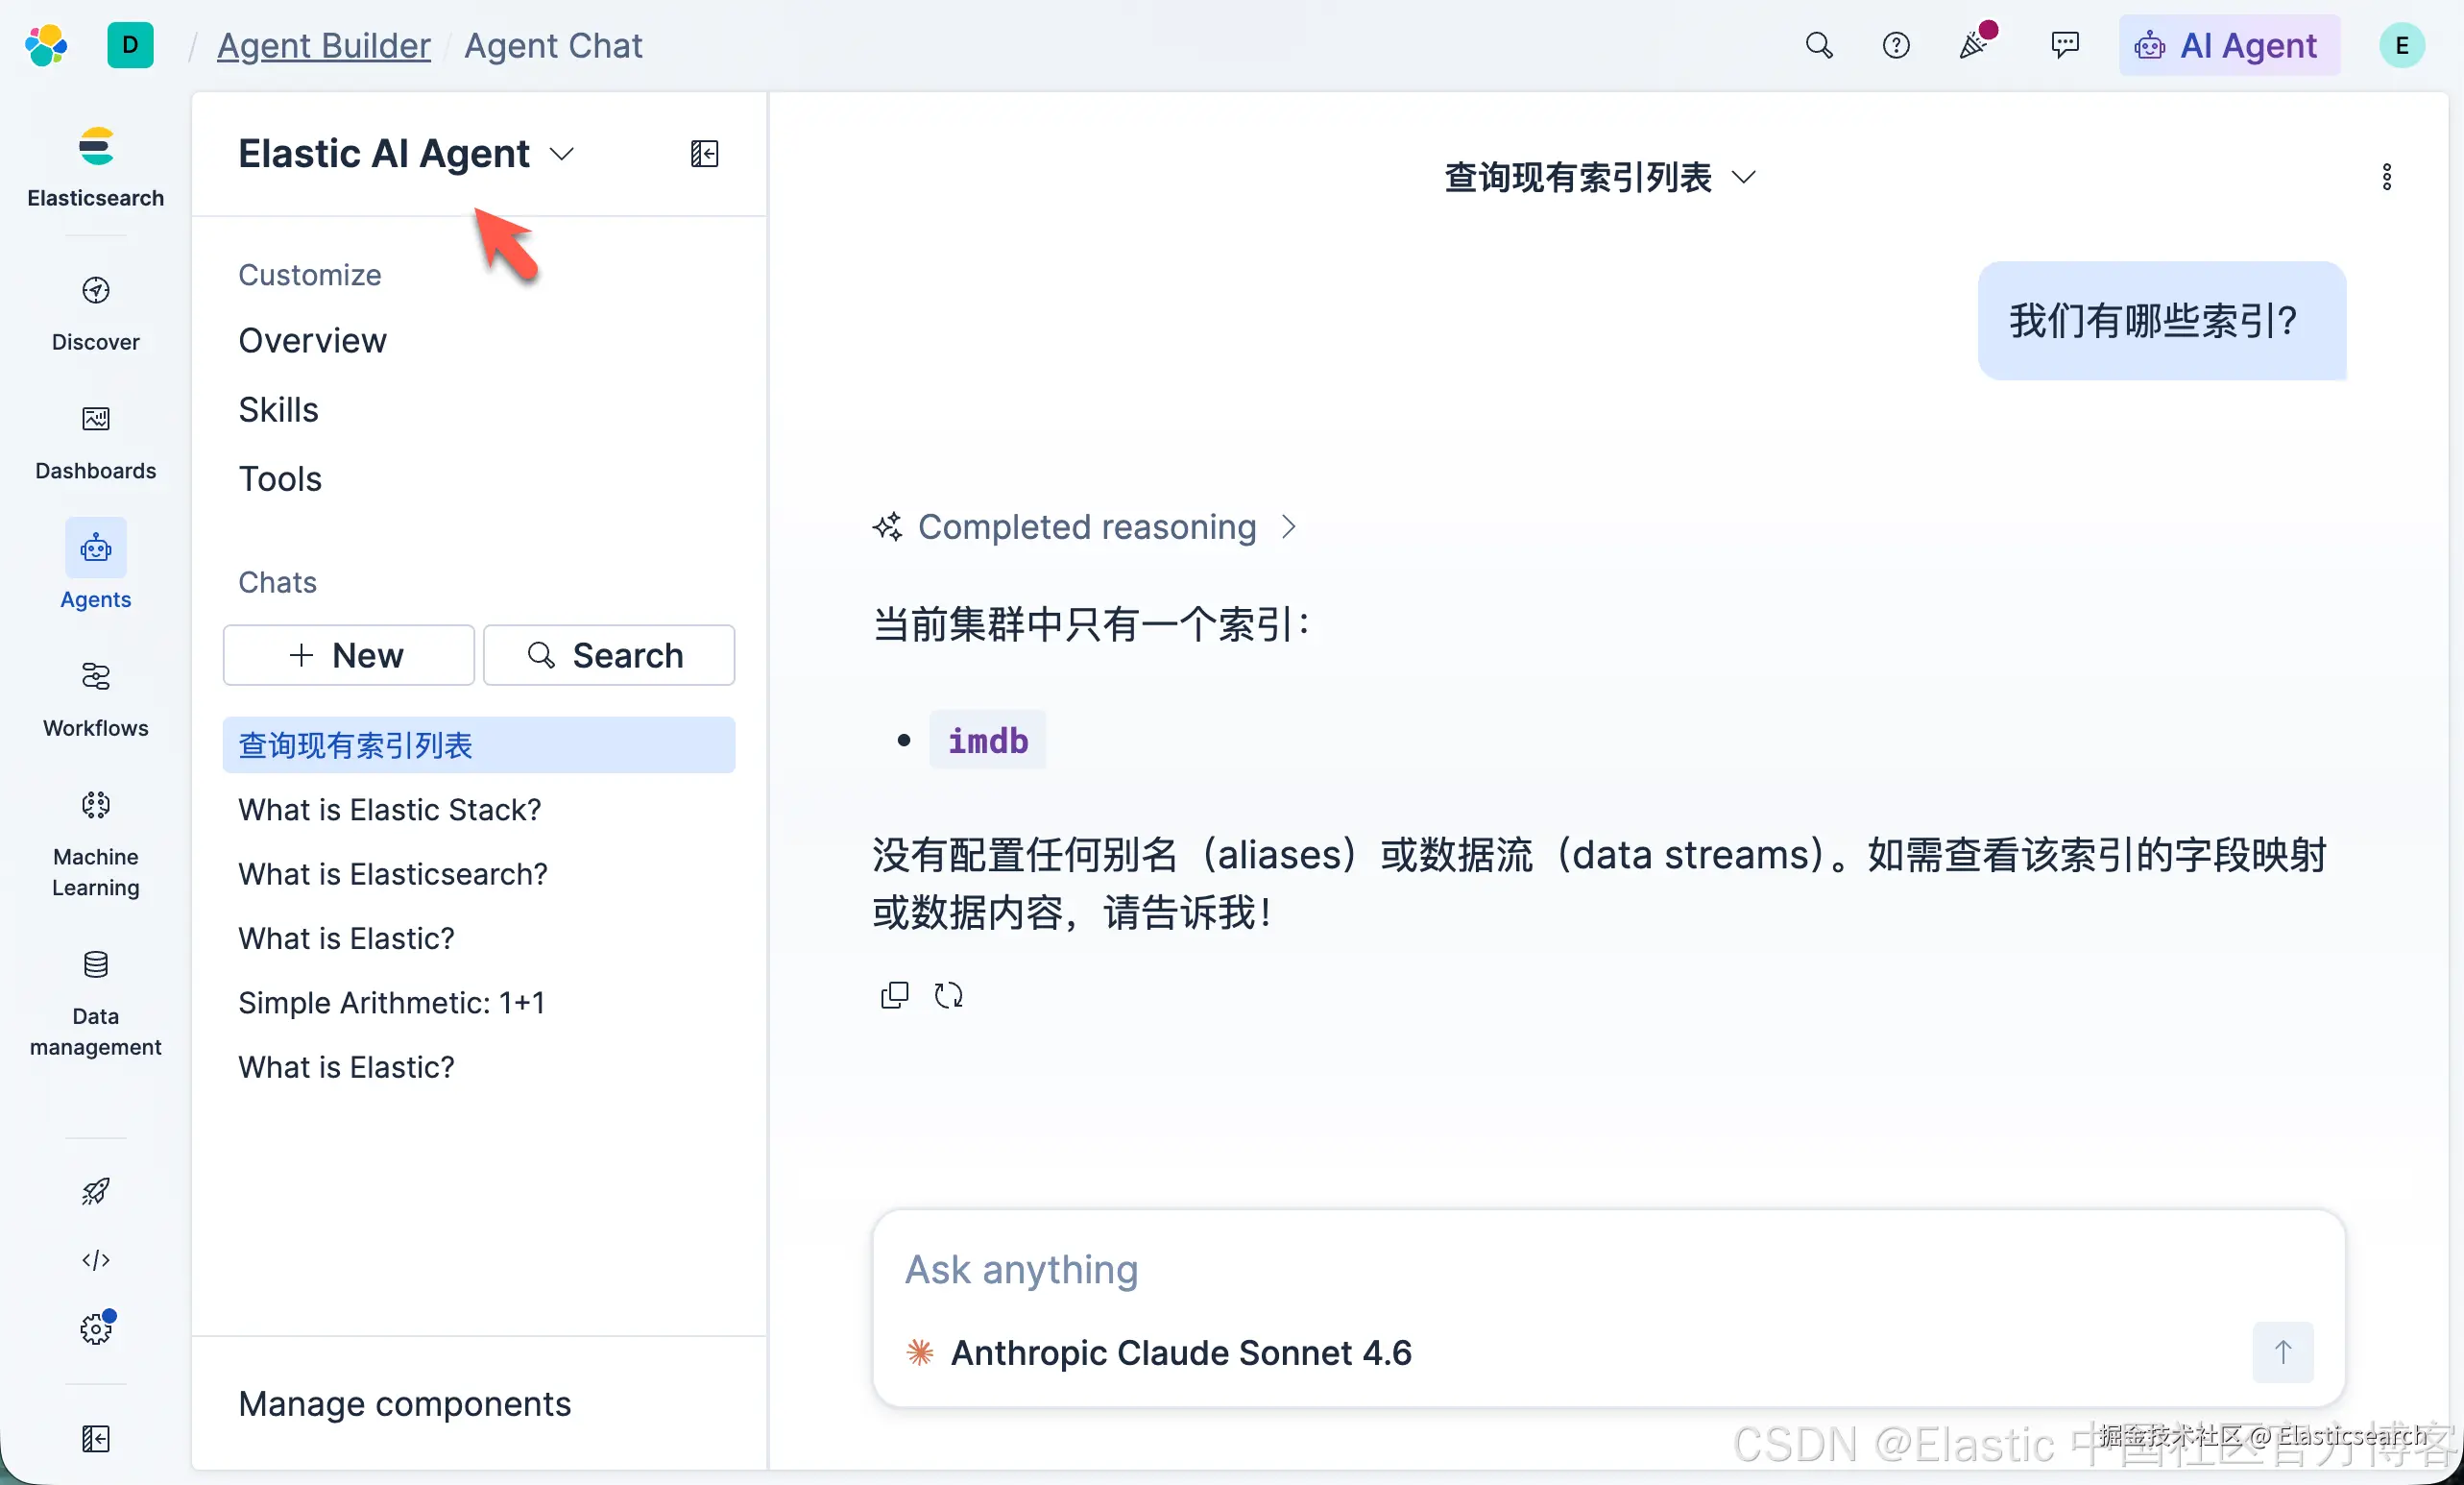Viewport: 2464px width, 1485px height.
Task: Focus the Ask anything input field
Action: pos(1609,1270)
